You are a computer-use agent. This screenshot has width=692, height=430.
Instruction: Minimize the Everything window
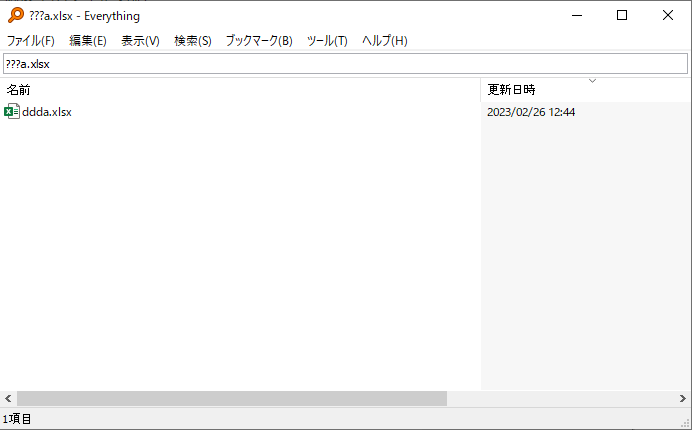tap(577, 15)
